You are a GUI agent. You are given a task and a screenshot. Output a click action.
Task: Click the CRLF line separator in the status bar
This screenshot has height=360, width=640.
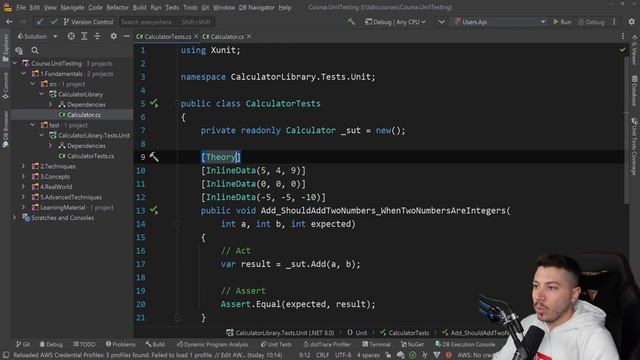click(x=322, y=355)
